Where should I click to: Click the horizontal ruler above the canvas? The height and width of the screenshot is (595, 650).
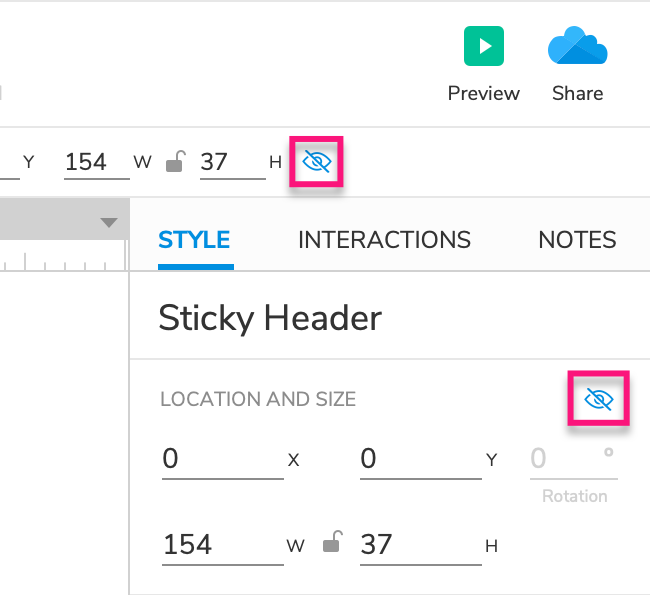(60, 260)
